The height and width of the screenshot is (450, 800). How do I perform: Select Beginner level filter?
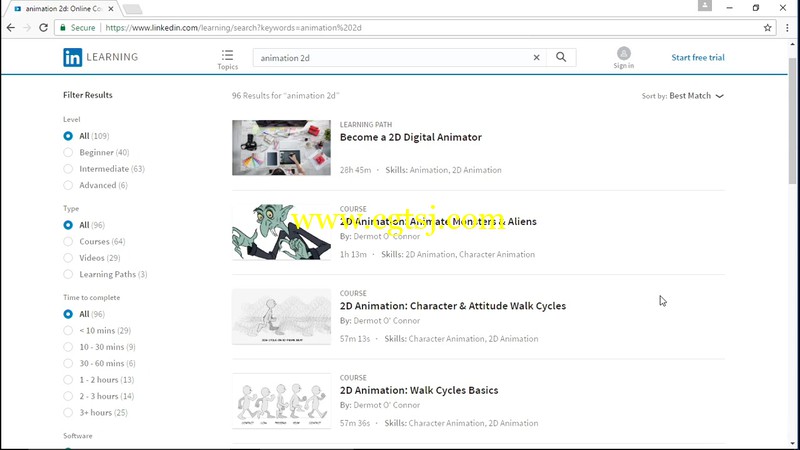68,152
